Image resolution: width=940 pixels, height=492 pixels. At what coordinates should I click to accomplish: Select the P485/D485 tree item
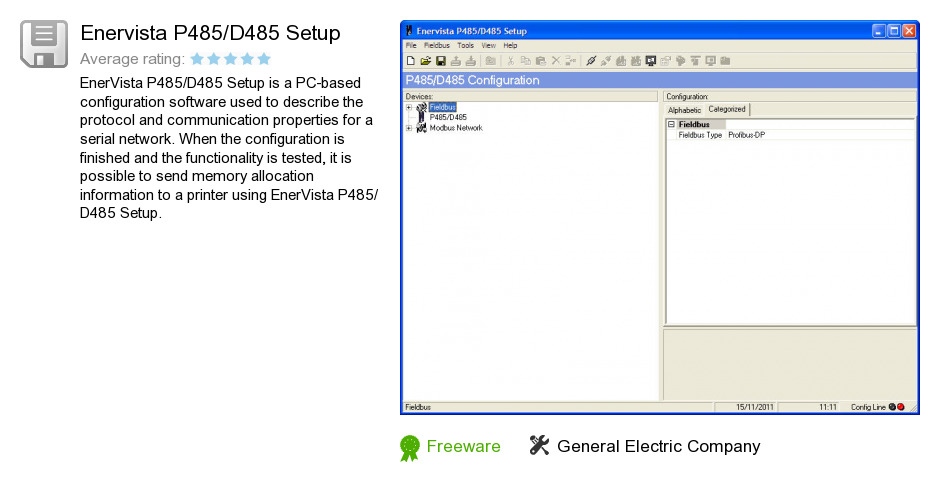(x=448, y=117)
